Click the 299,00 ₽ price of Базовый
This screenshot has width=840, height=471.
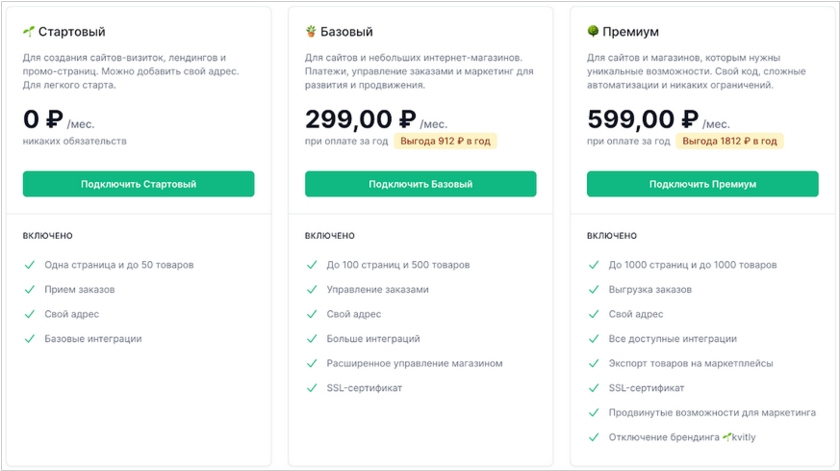361,119
